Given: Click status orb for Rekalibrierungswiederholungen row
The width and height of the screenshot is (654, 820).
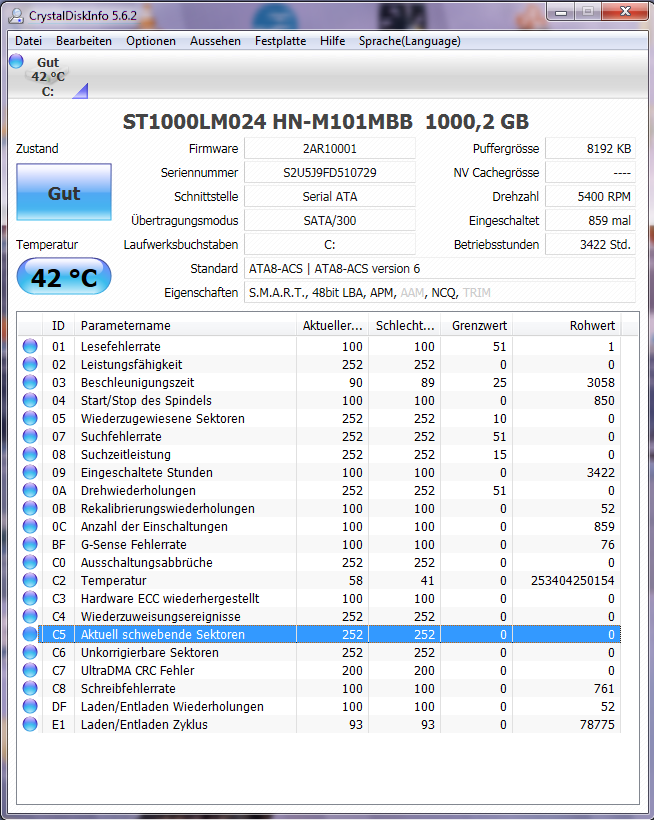Looking at the screenshot, I should coord(30,508).
